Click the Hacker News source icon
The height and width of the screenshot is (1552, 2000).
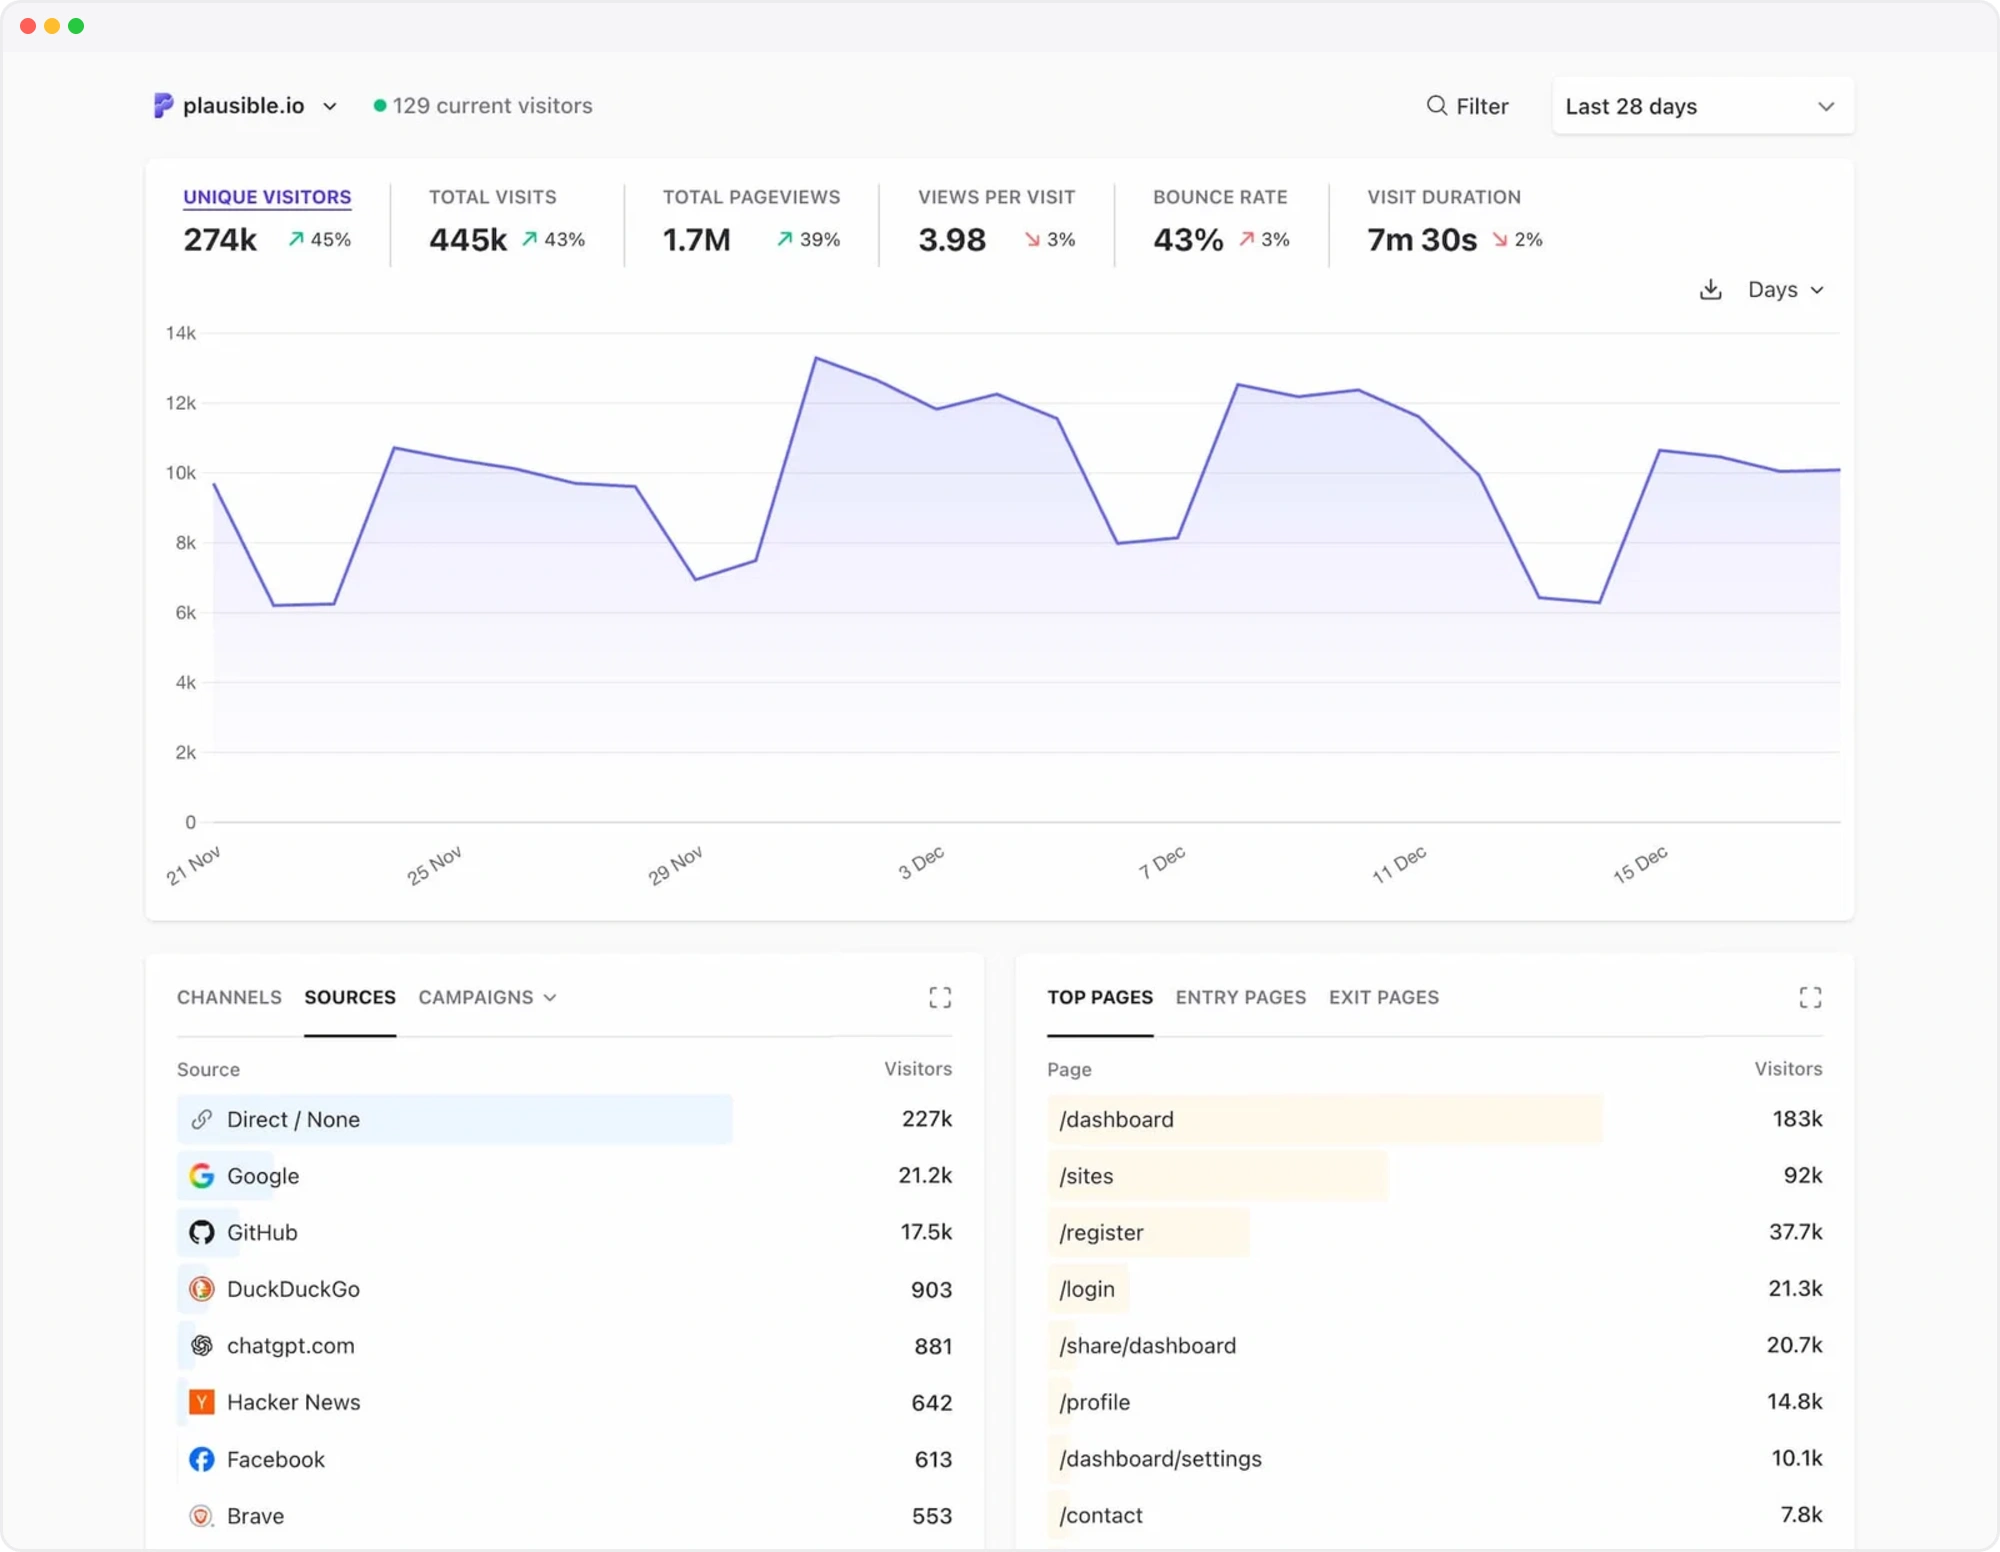202,1402
